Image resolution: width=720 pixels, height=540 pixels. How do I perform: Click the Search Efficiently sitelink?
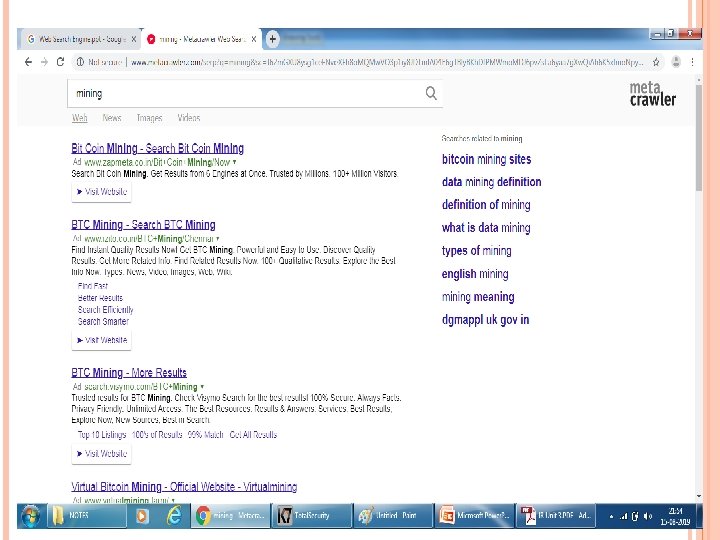(105, 309)
